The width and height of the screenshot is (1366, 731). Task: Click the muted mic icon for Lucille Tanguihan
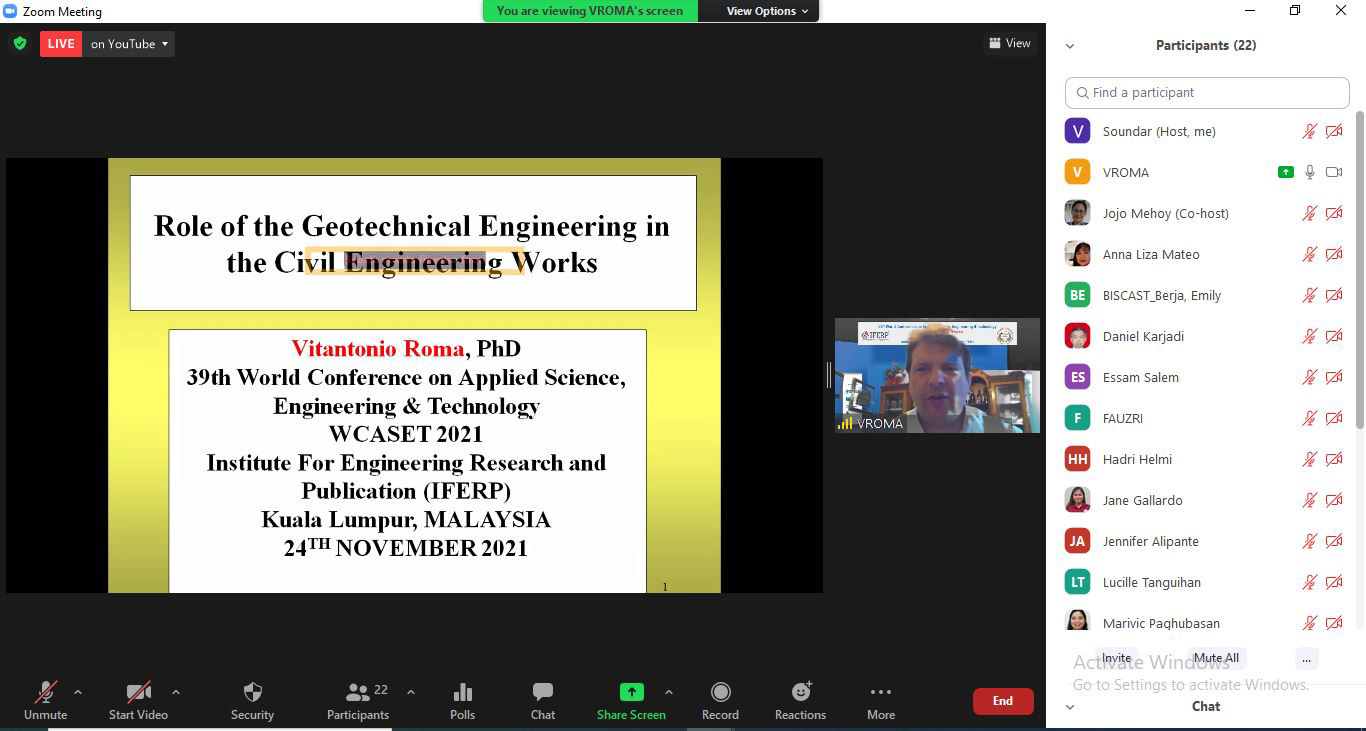click(1310, 582)
